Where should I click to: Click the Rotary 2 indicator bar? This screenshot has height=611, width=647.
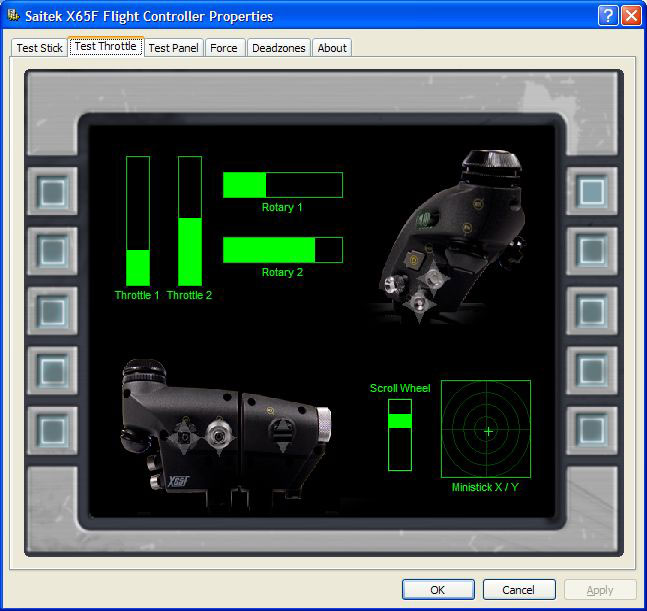[x=283, y=250]
